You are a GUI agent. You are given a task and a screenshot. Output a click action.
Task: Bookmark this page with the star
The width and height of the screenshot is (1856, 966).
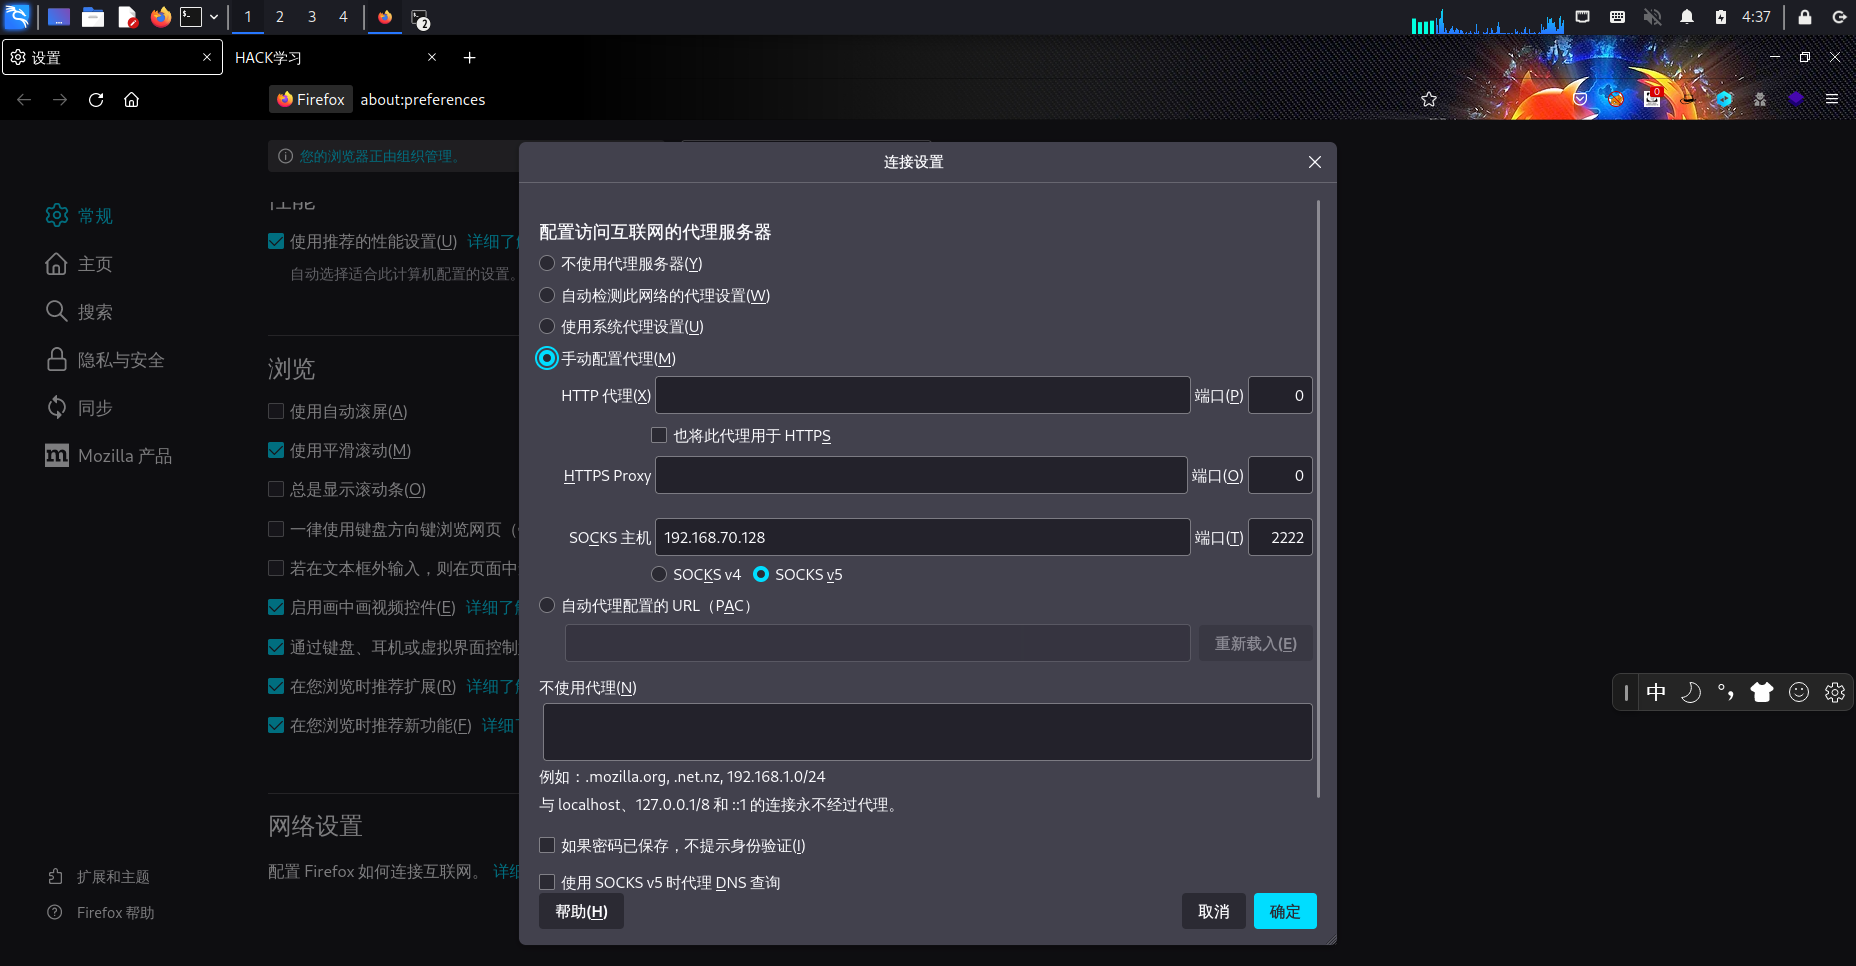point(1429,99)
